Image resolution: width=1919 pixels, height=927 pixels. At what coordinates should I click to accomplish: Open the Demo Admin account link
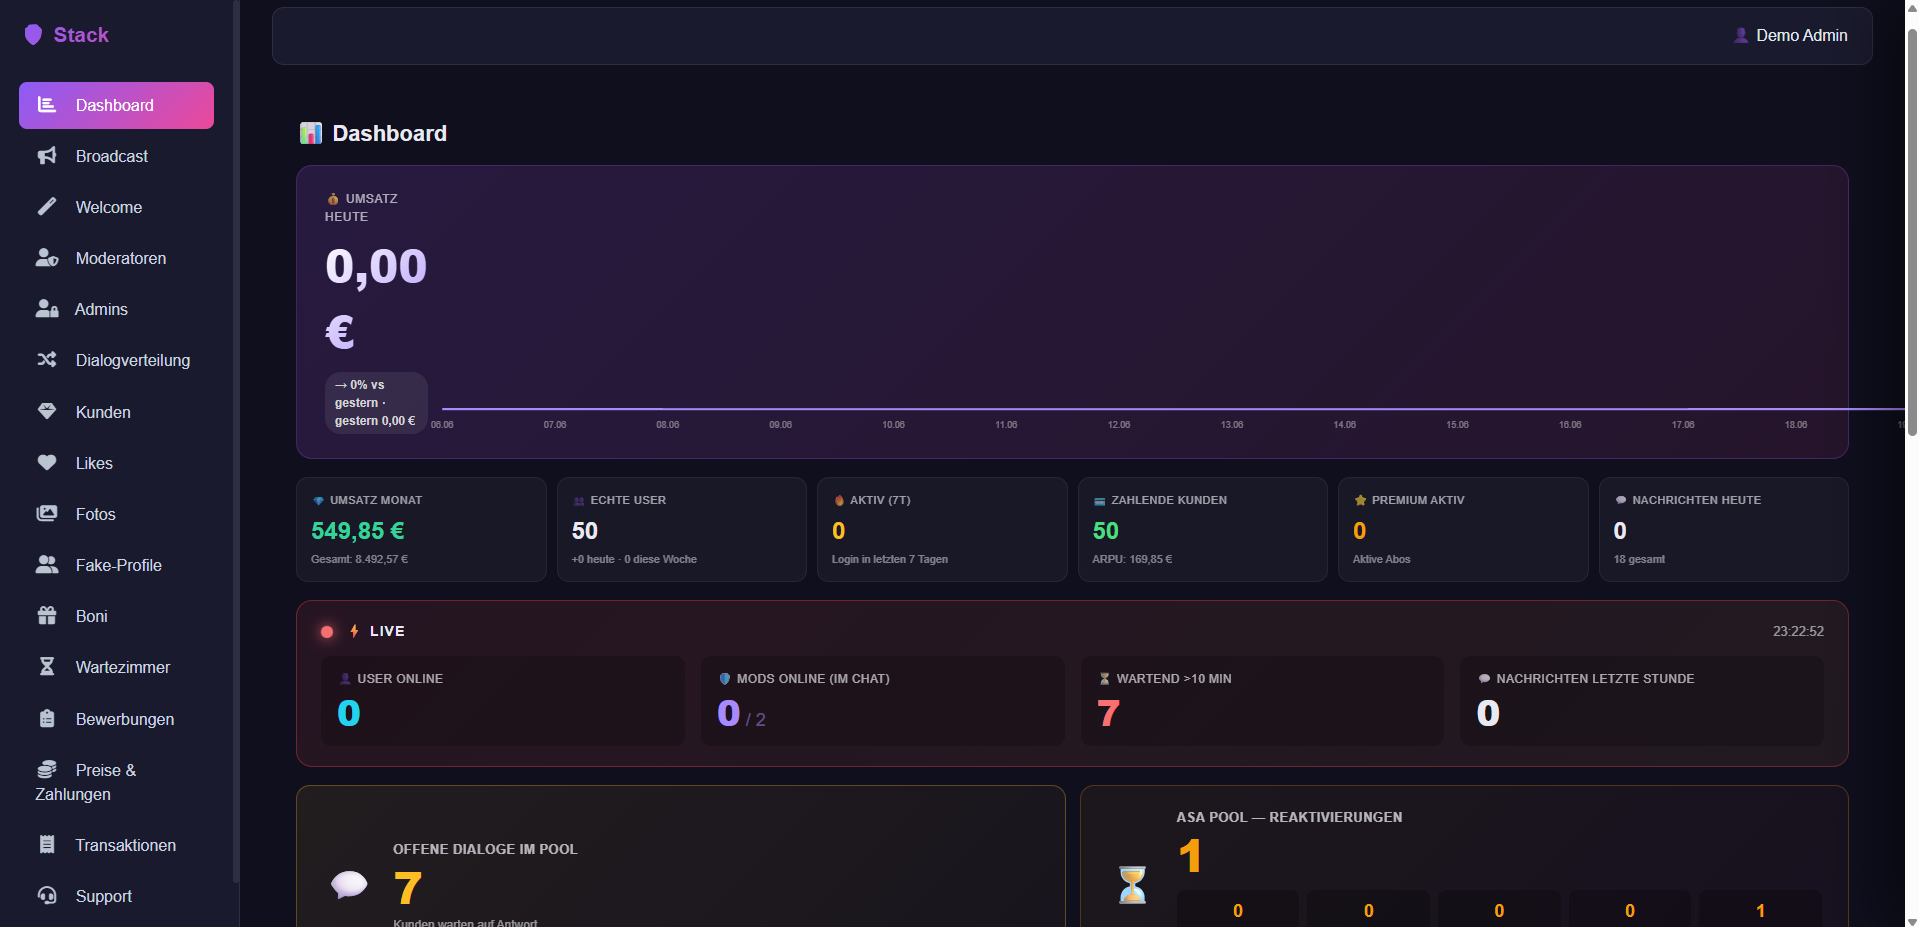pos(1790,35)
